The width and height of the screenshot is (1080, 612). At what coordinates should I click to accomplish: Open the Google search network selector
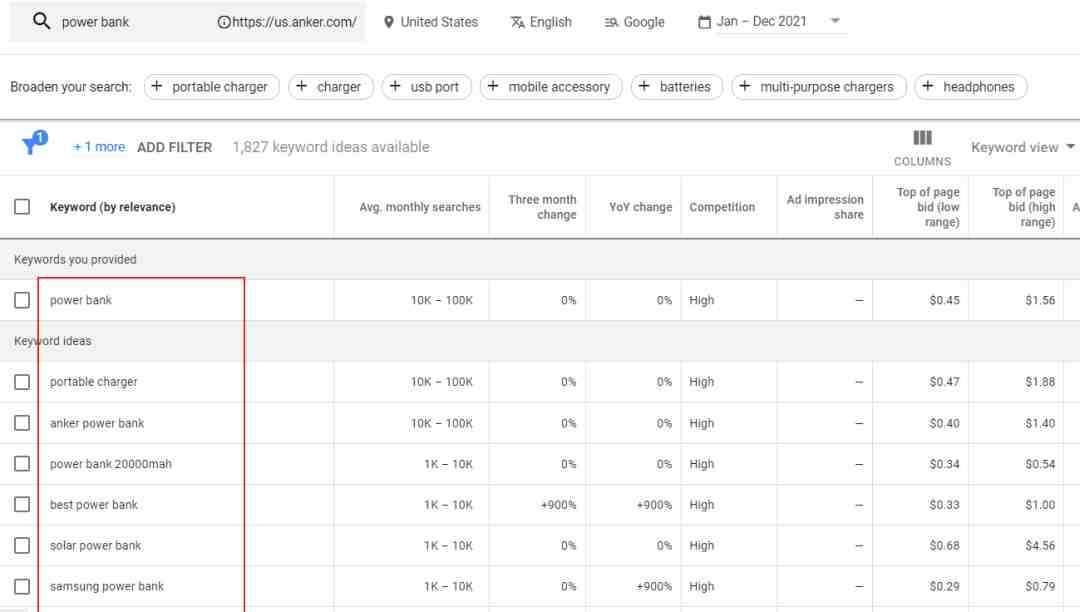coord(634,22)
